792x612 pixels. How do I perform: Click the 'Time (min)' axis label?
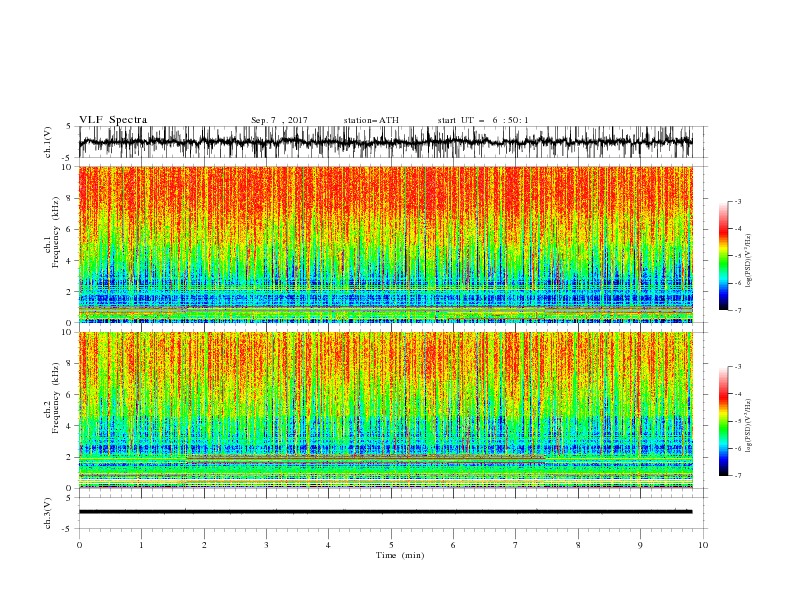point(400,555)
